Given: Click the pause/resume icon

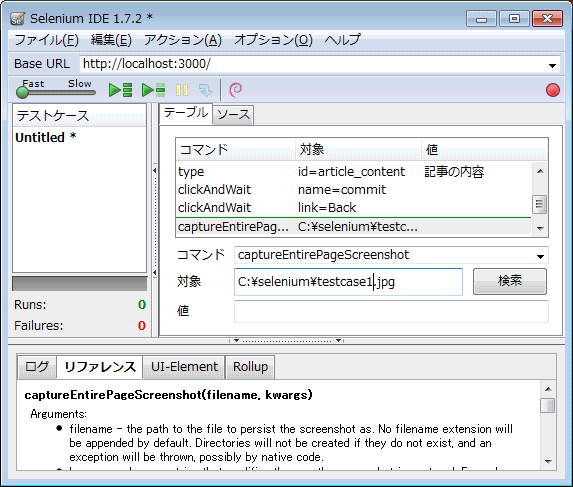Looking at the screenshot, I should [x=182, y=90].
